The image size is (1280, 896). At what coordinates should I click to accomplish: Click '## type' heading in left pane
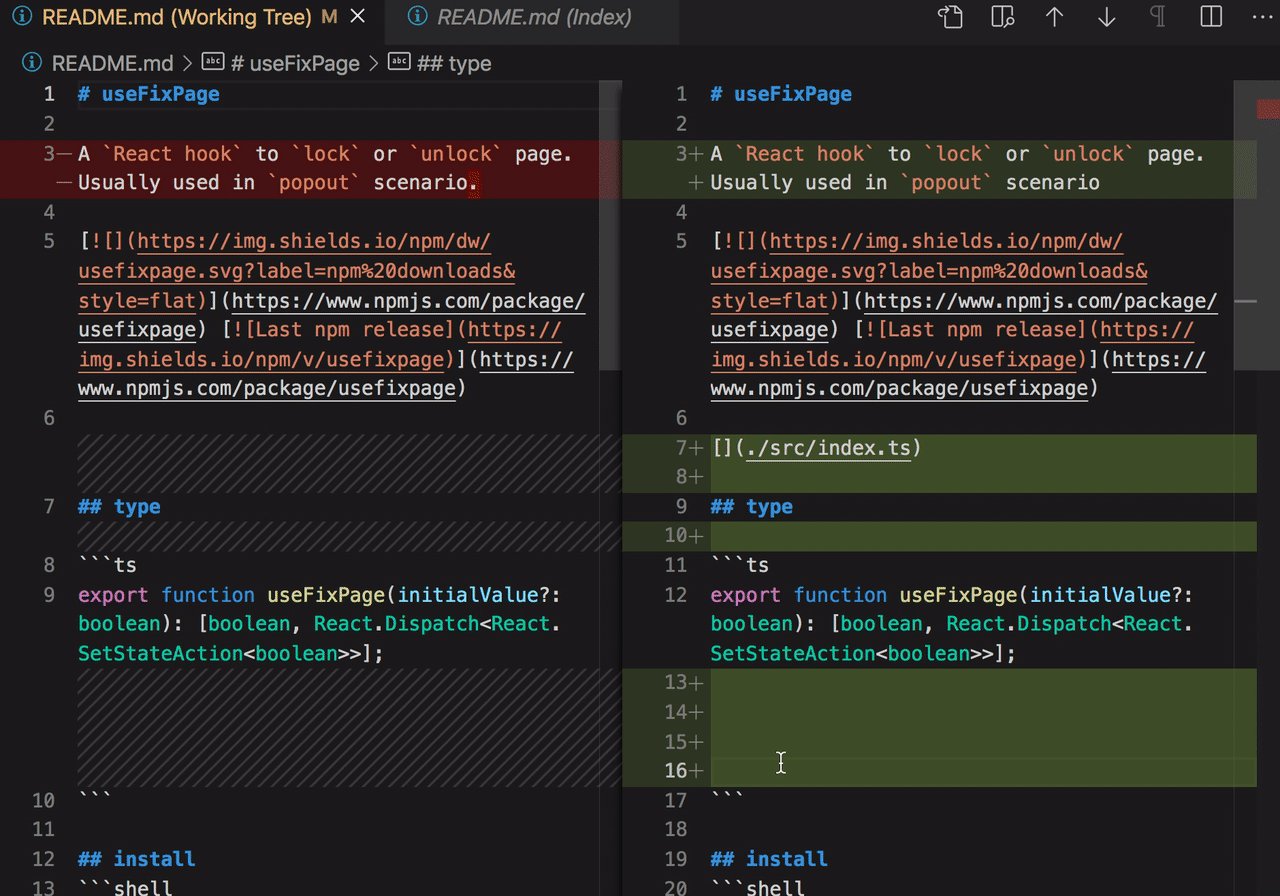click(119, 507)
